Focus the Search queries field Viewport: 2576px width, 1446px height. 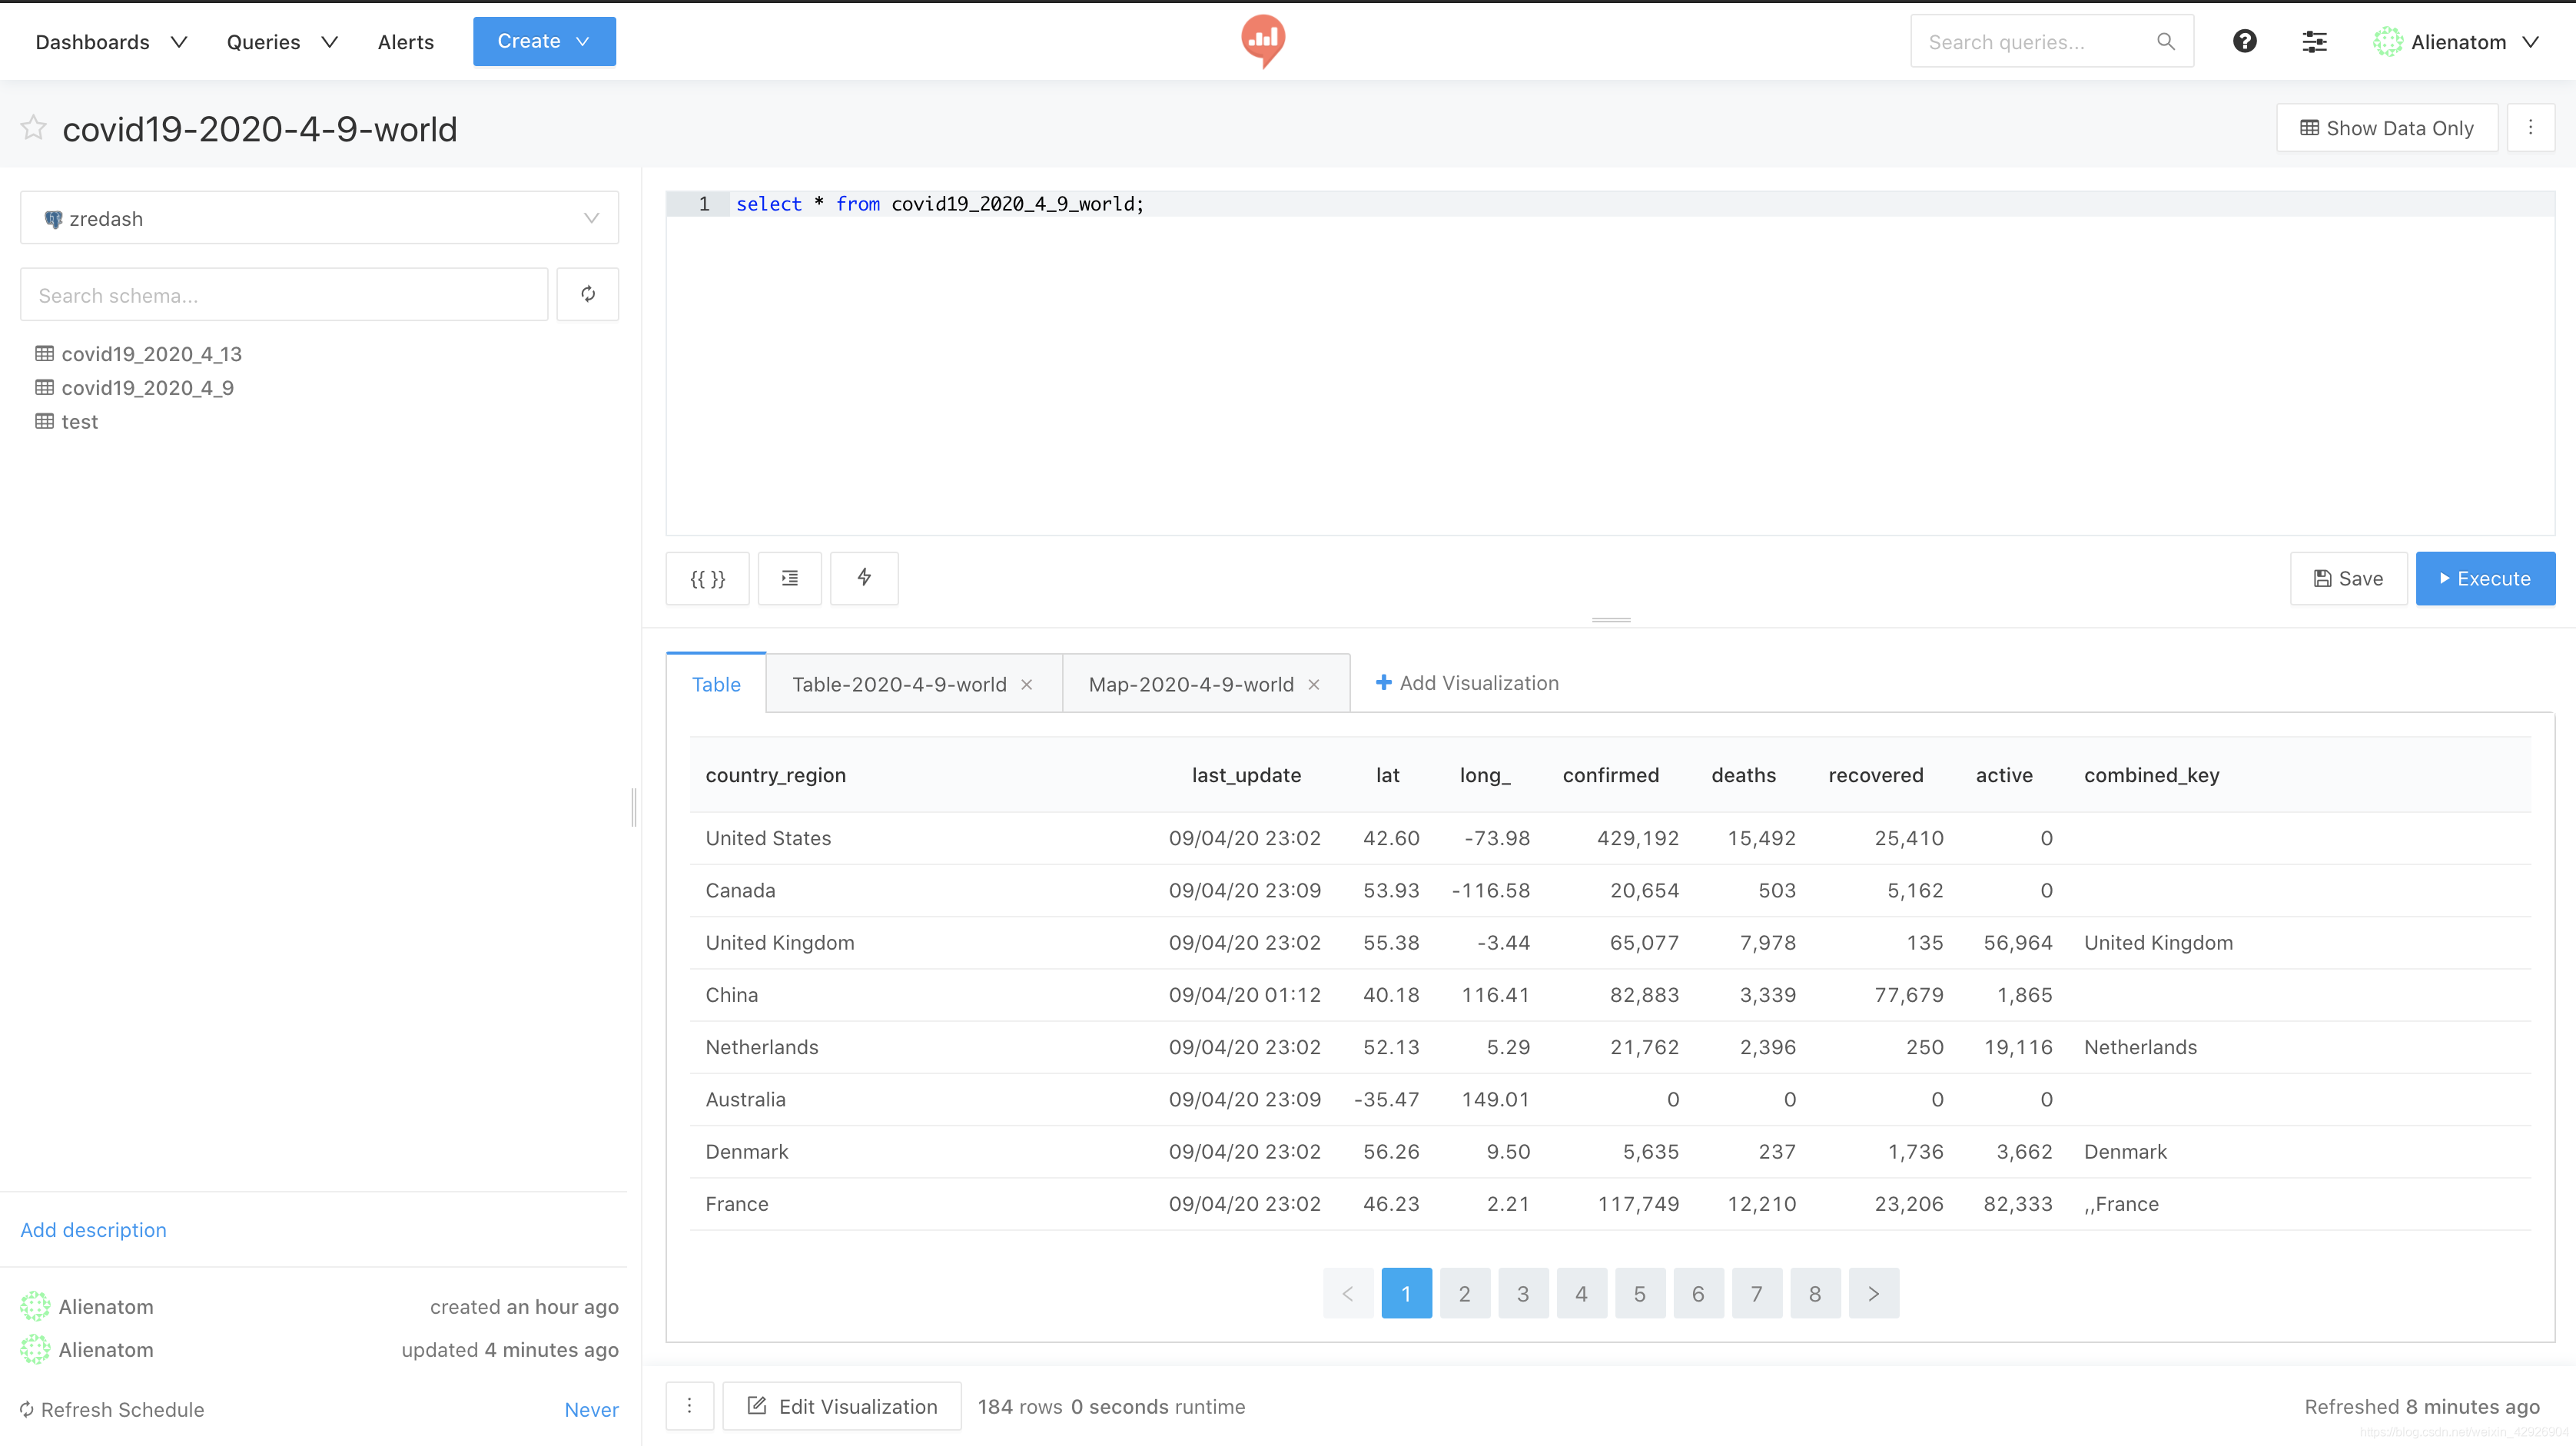[2052, 41]
